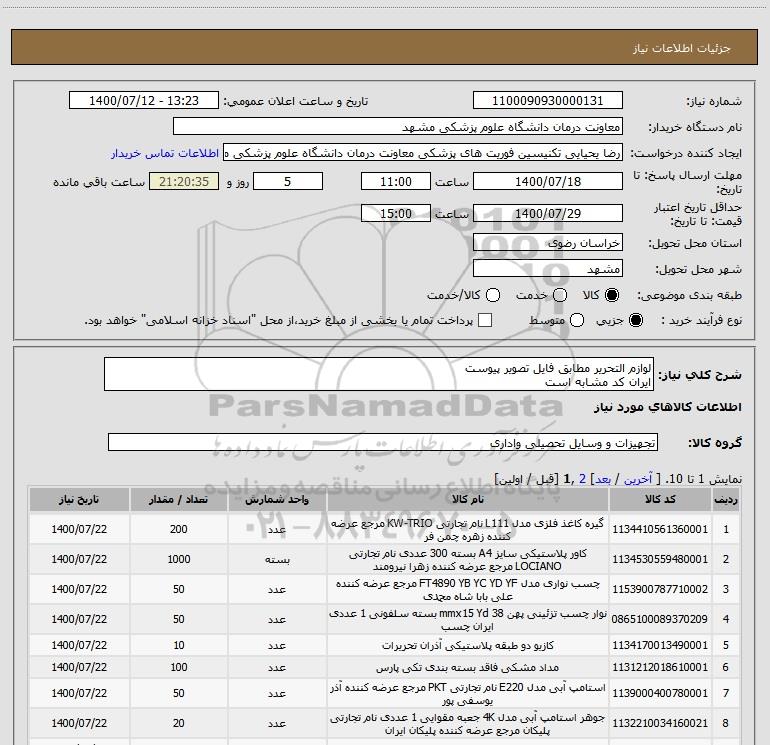Click the تعداد / مقدار column header
Image resolution: width=770 pixels, height=745 pixels.
[179, 499]
